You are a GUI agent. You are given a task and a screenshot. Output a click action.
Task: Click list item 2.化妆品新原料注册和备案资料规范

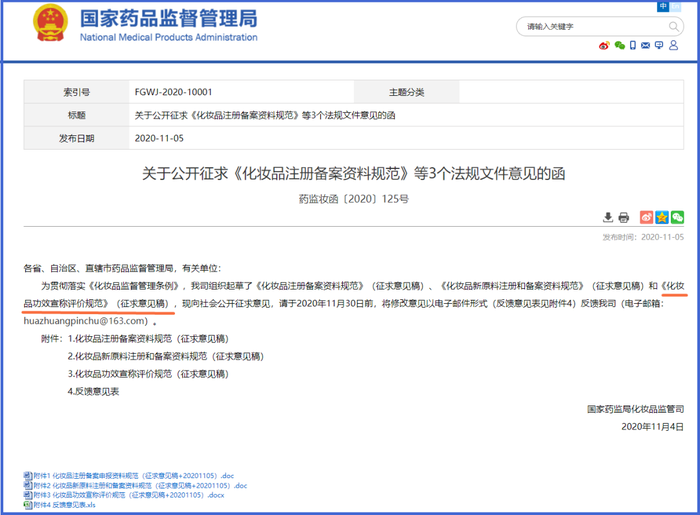tap(166, 356)
